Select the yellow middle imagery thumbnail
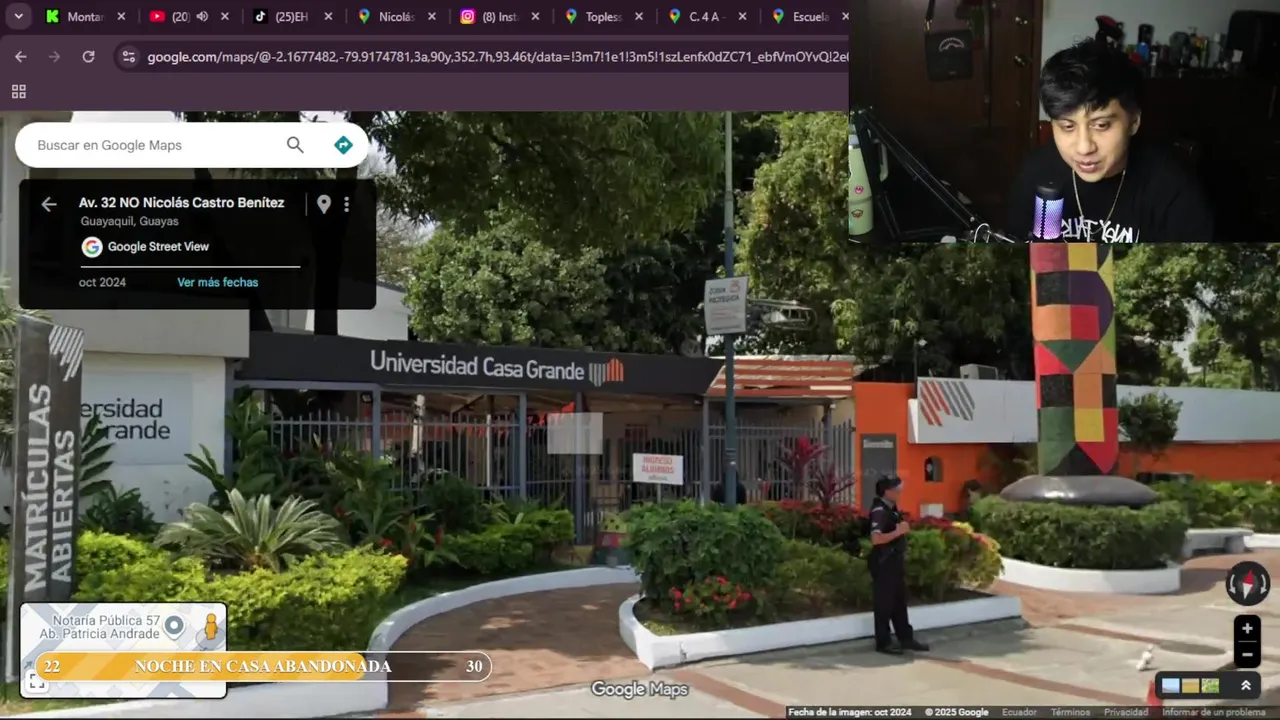The width and height of the screenshot is (1280, 720). tap(1190, 686)
